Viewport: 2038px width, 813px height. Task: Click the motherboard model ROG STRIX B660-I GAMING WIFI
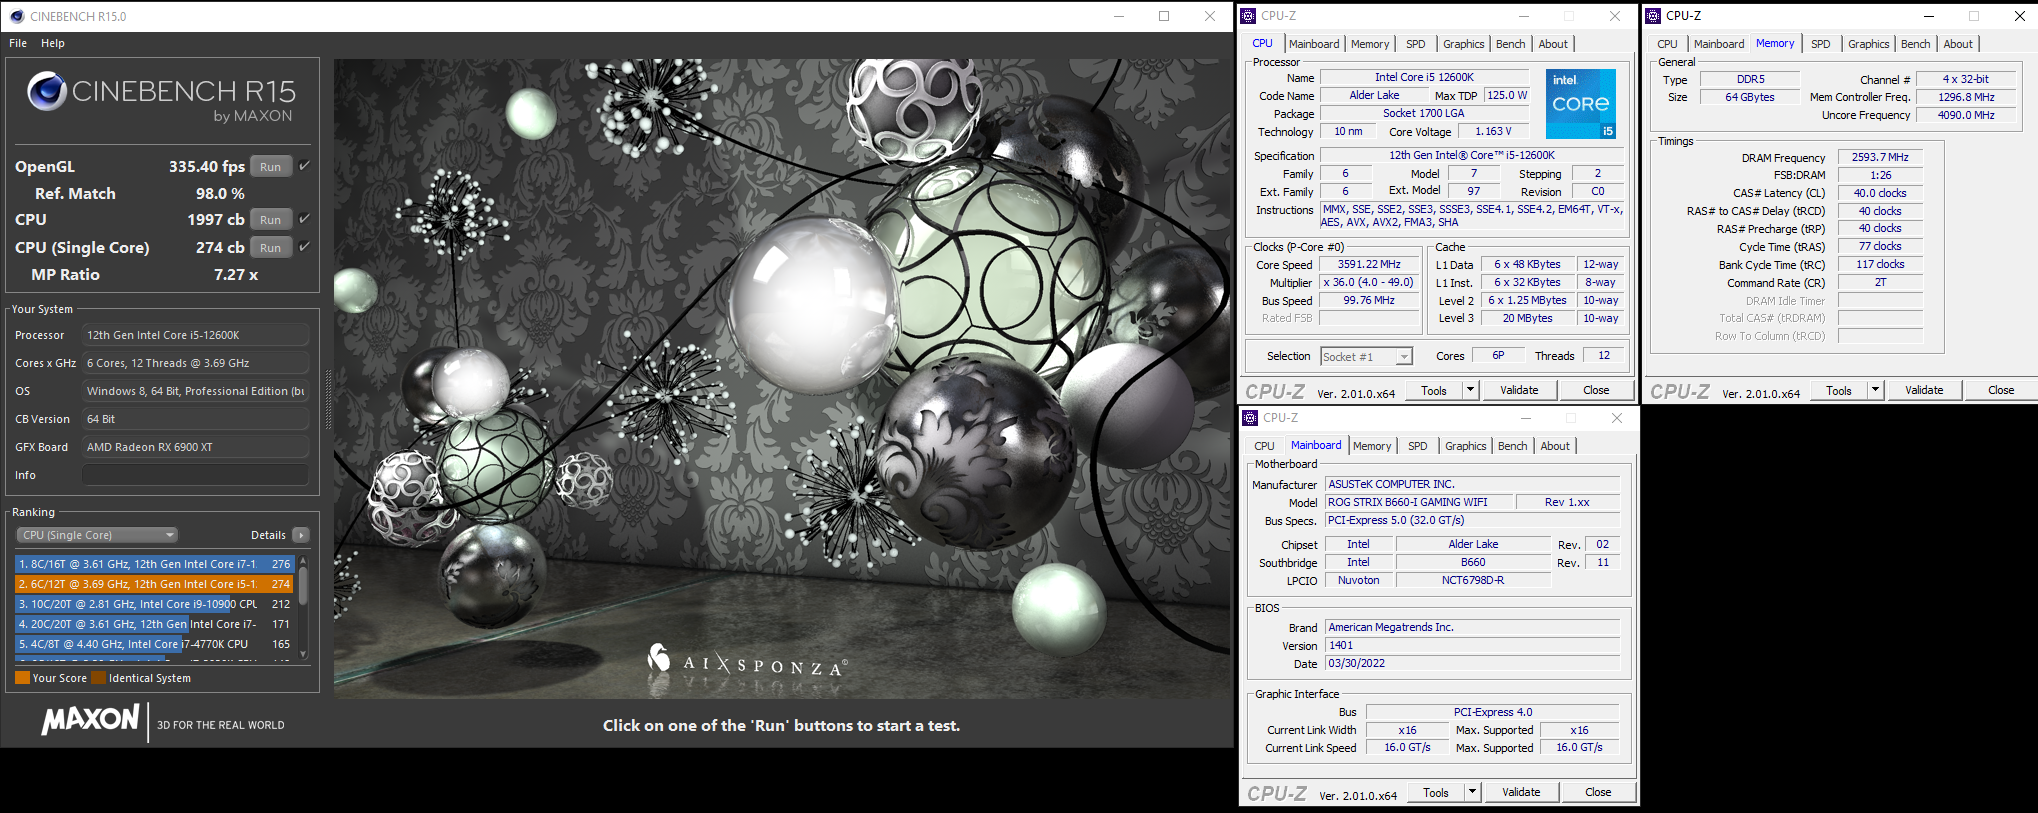[x=1419, y=502]
